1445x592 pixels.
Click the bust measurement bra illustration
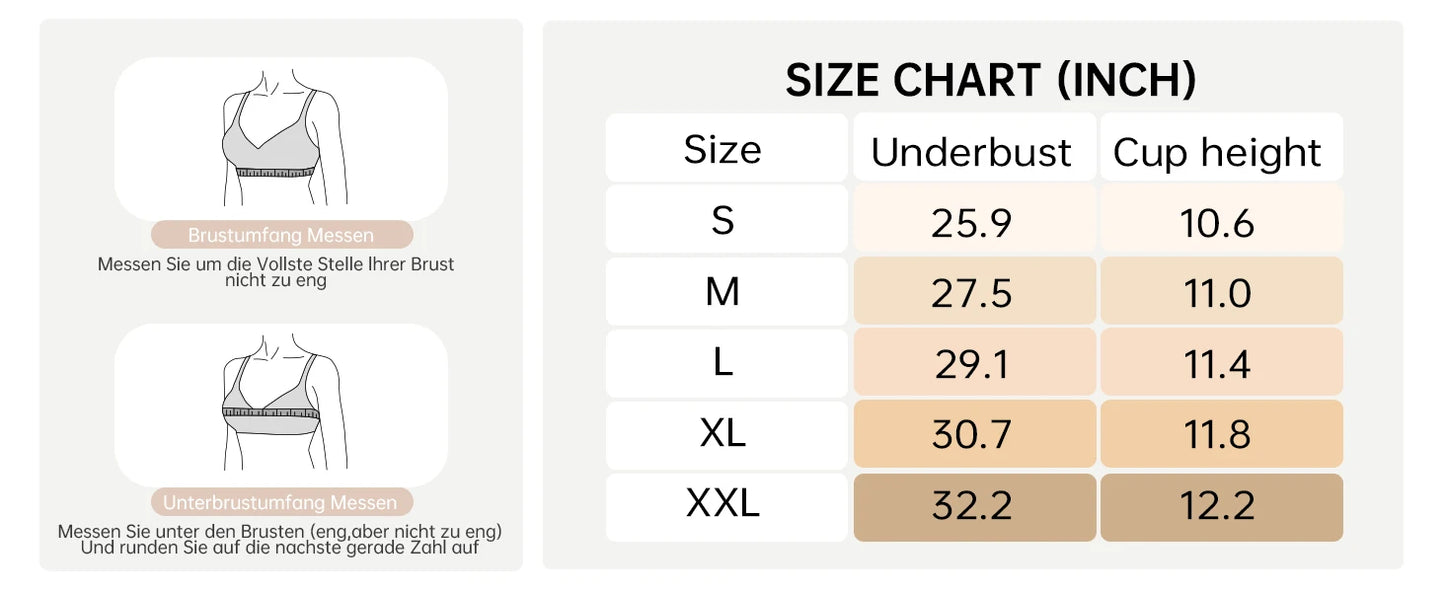click(280, 138)
